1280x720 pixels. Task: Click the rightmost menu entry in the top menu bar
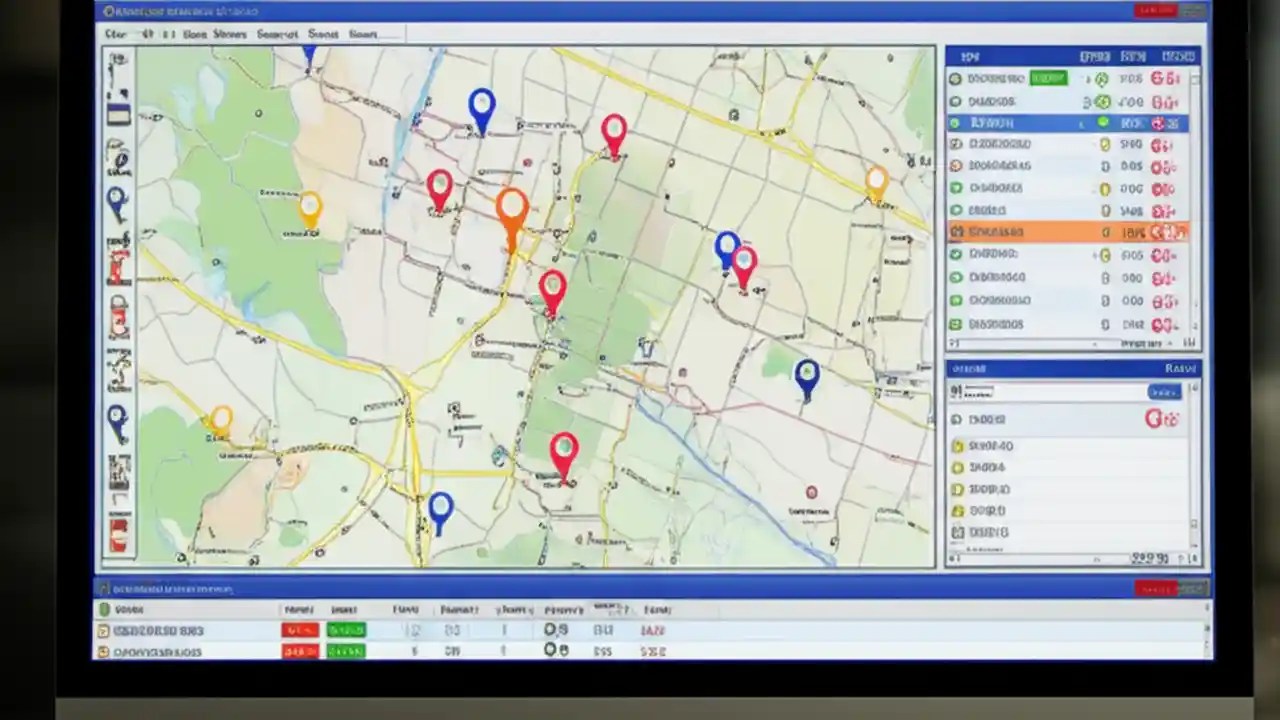click(363, 34)
